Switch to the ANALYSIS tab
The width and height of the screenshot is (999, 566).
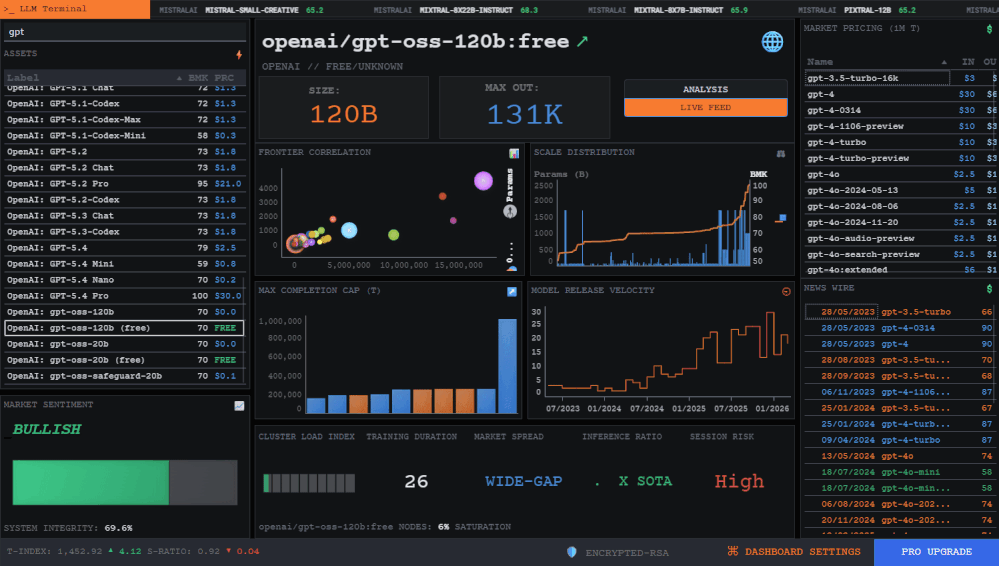point(705,89)
